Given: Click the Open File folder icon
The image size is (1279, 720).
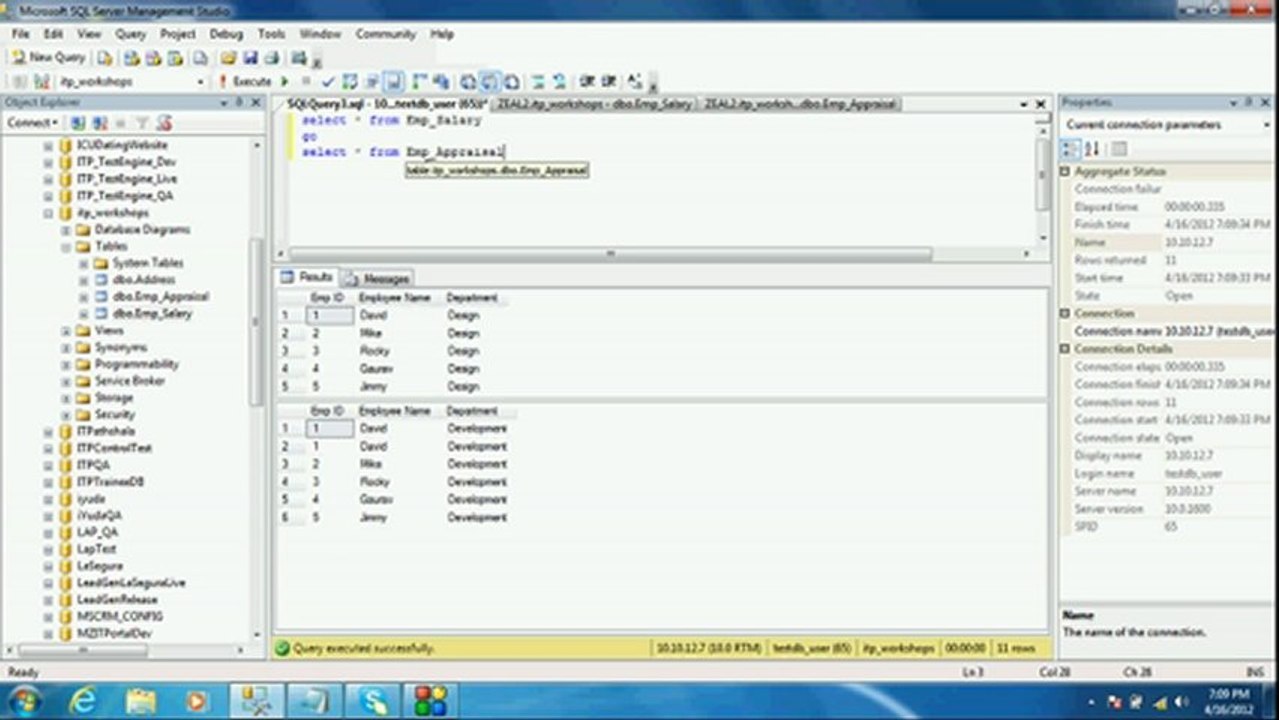Looking at the screenshot, I should click(229, 58).
